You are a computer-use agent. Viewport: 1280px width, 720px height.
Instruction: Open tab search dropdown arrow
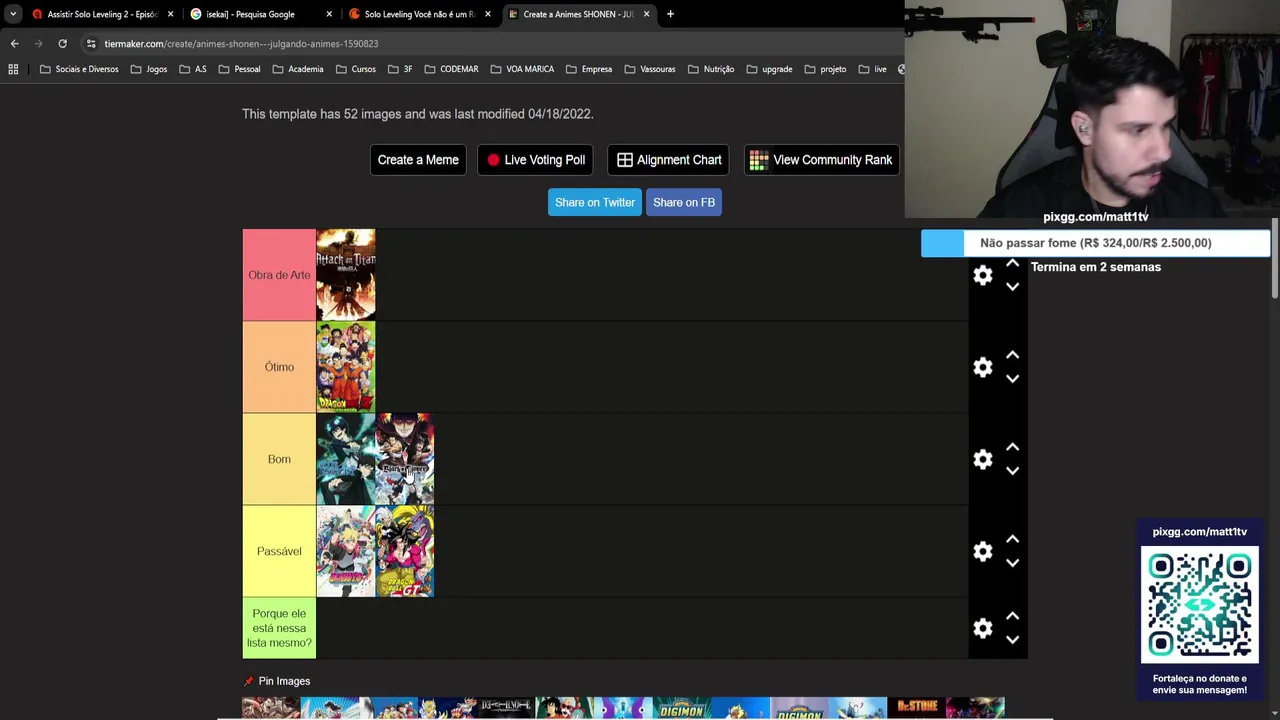pos(12,14)
